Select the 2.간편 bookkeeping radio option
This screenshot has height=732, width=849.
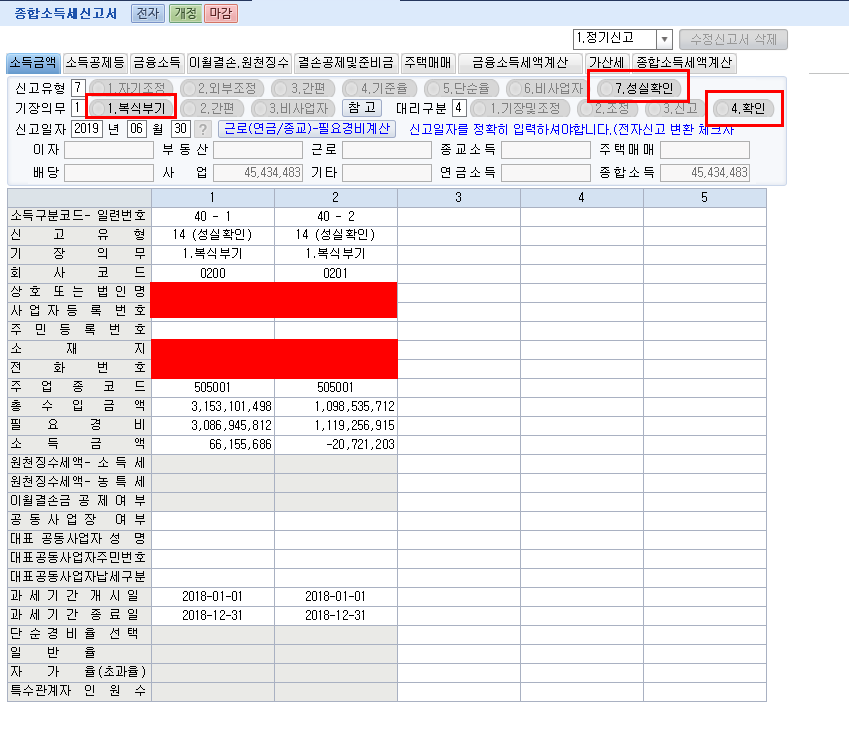(212, 108)
